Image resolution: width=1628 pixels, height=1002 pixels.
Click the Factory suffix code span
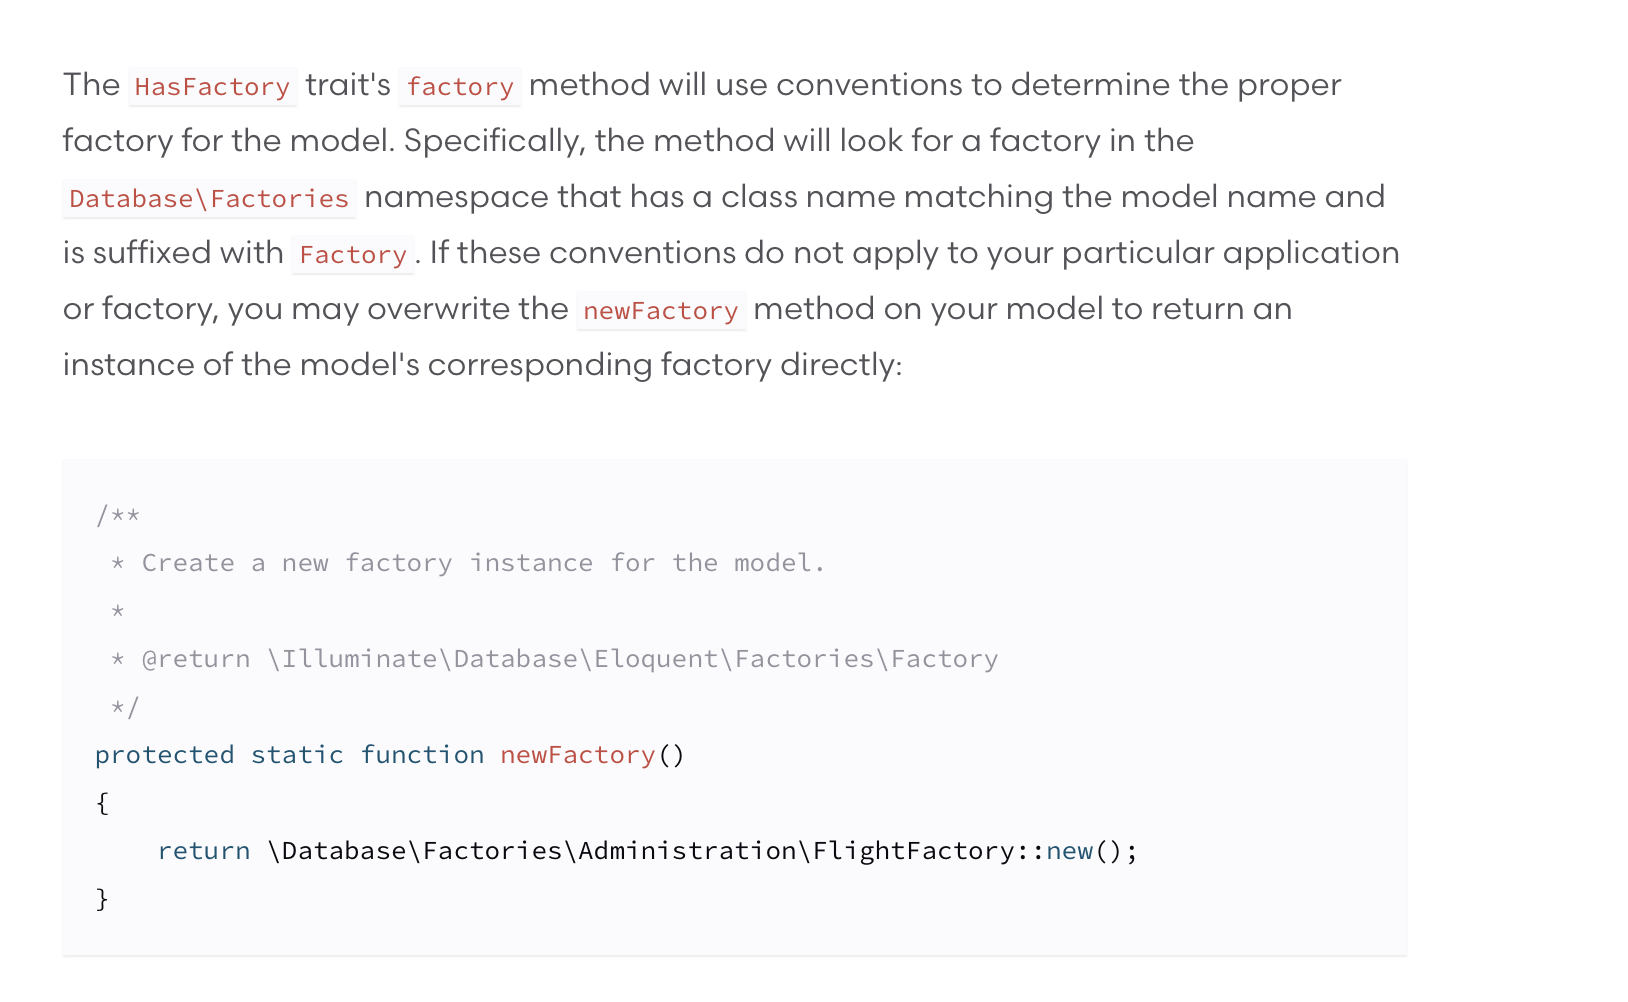pyautogui.click(x=352, y=255)
